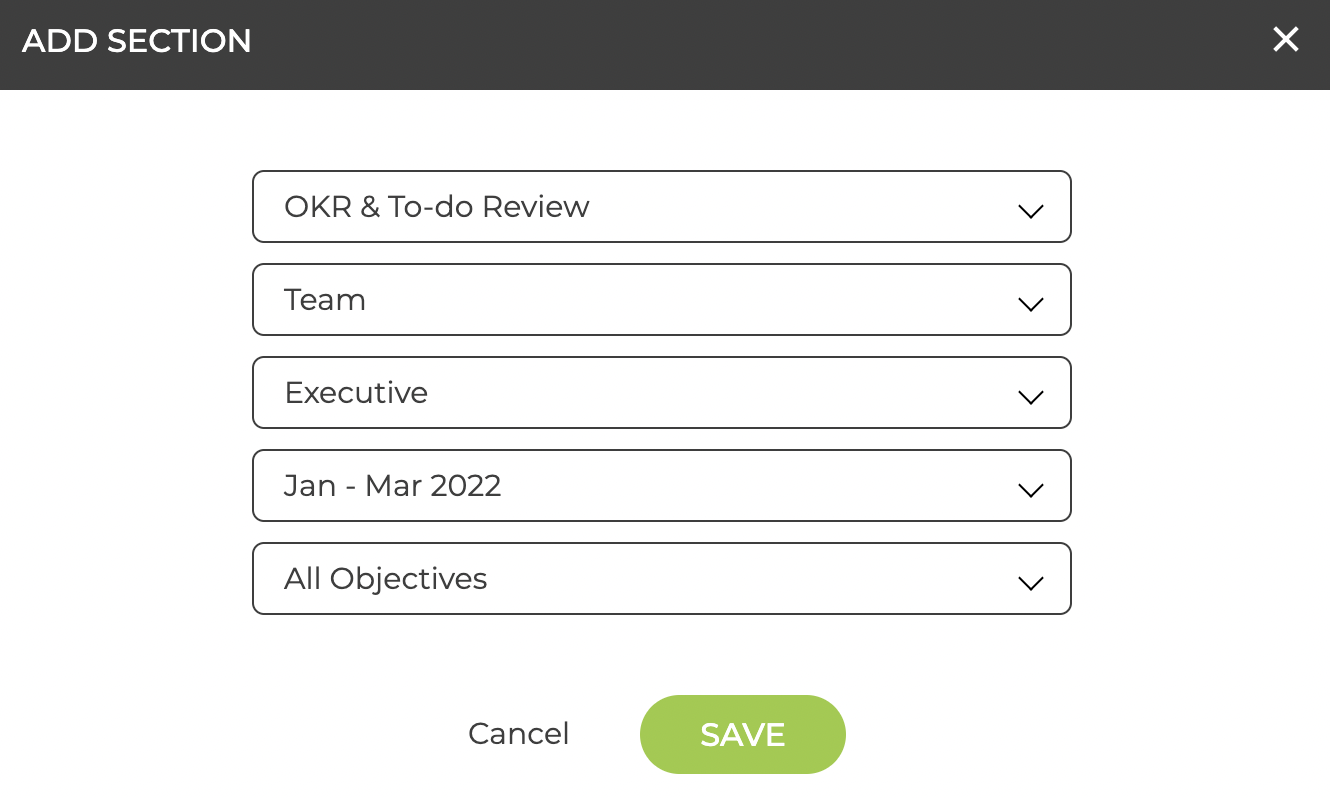Click the chevron icon on "All Objectives"
The width and height of the screenshot is (1330, 798).
(1030, 582)
